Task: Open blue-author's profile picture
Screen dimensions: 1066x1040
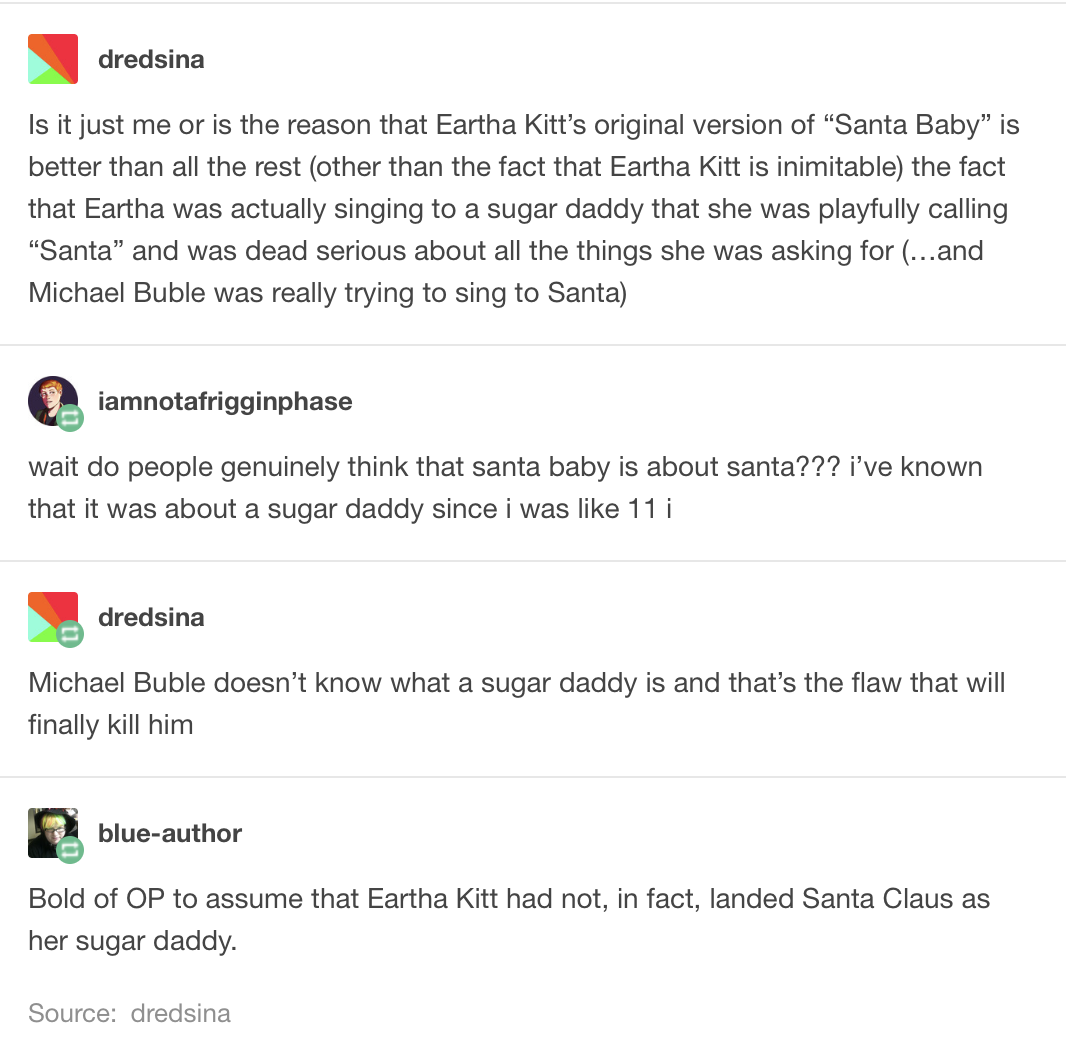Action: 50,830
